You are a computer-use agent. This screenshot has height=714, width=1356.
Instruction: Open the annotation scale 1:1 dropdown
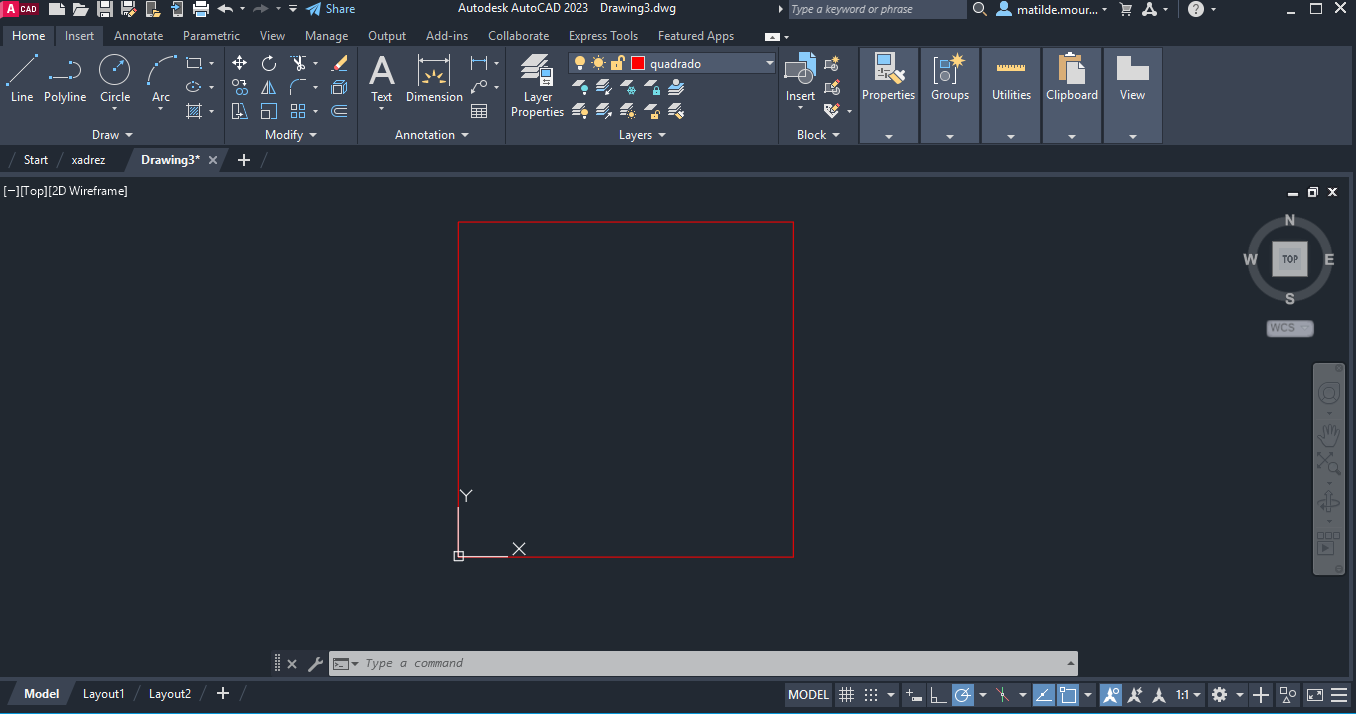tap(1188, 695)
